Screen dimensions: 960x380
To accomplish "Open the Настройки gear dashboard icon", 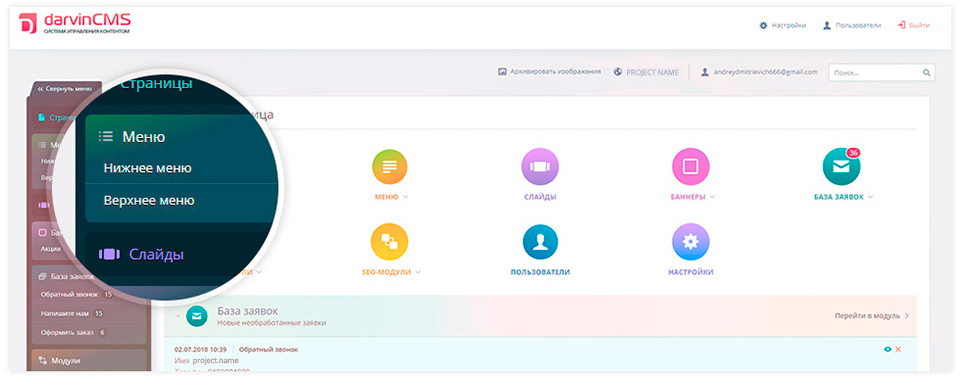I will click(x=691, y=242).
